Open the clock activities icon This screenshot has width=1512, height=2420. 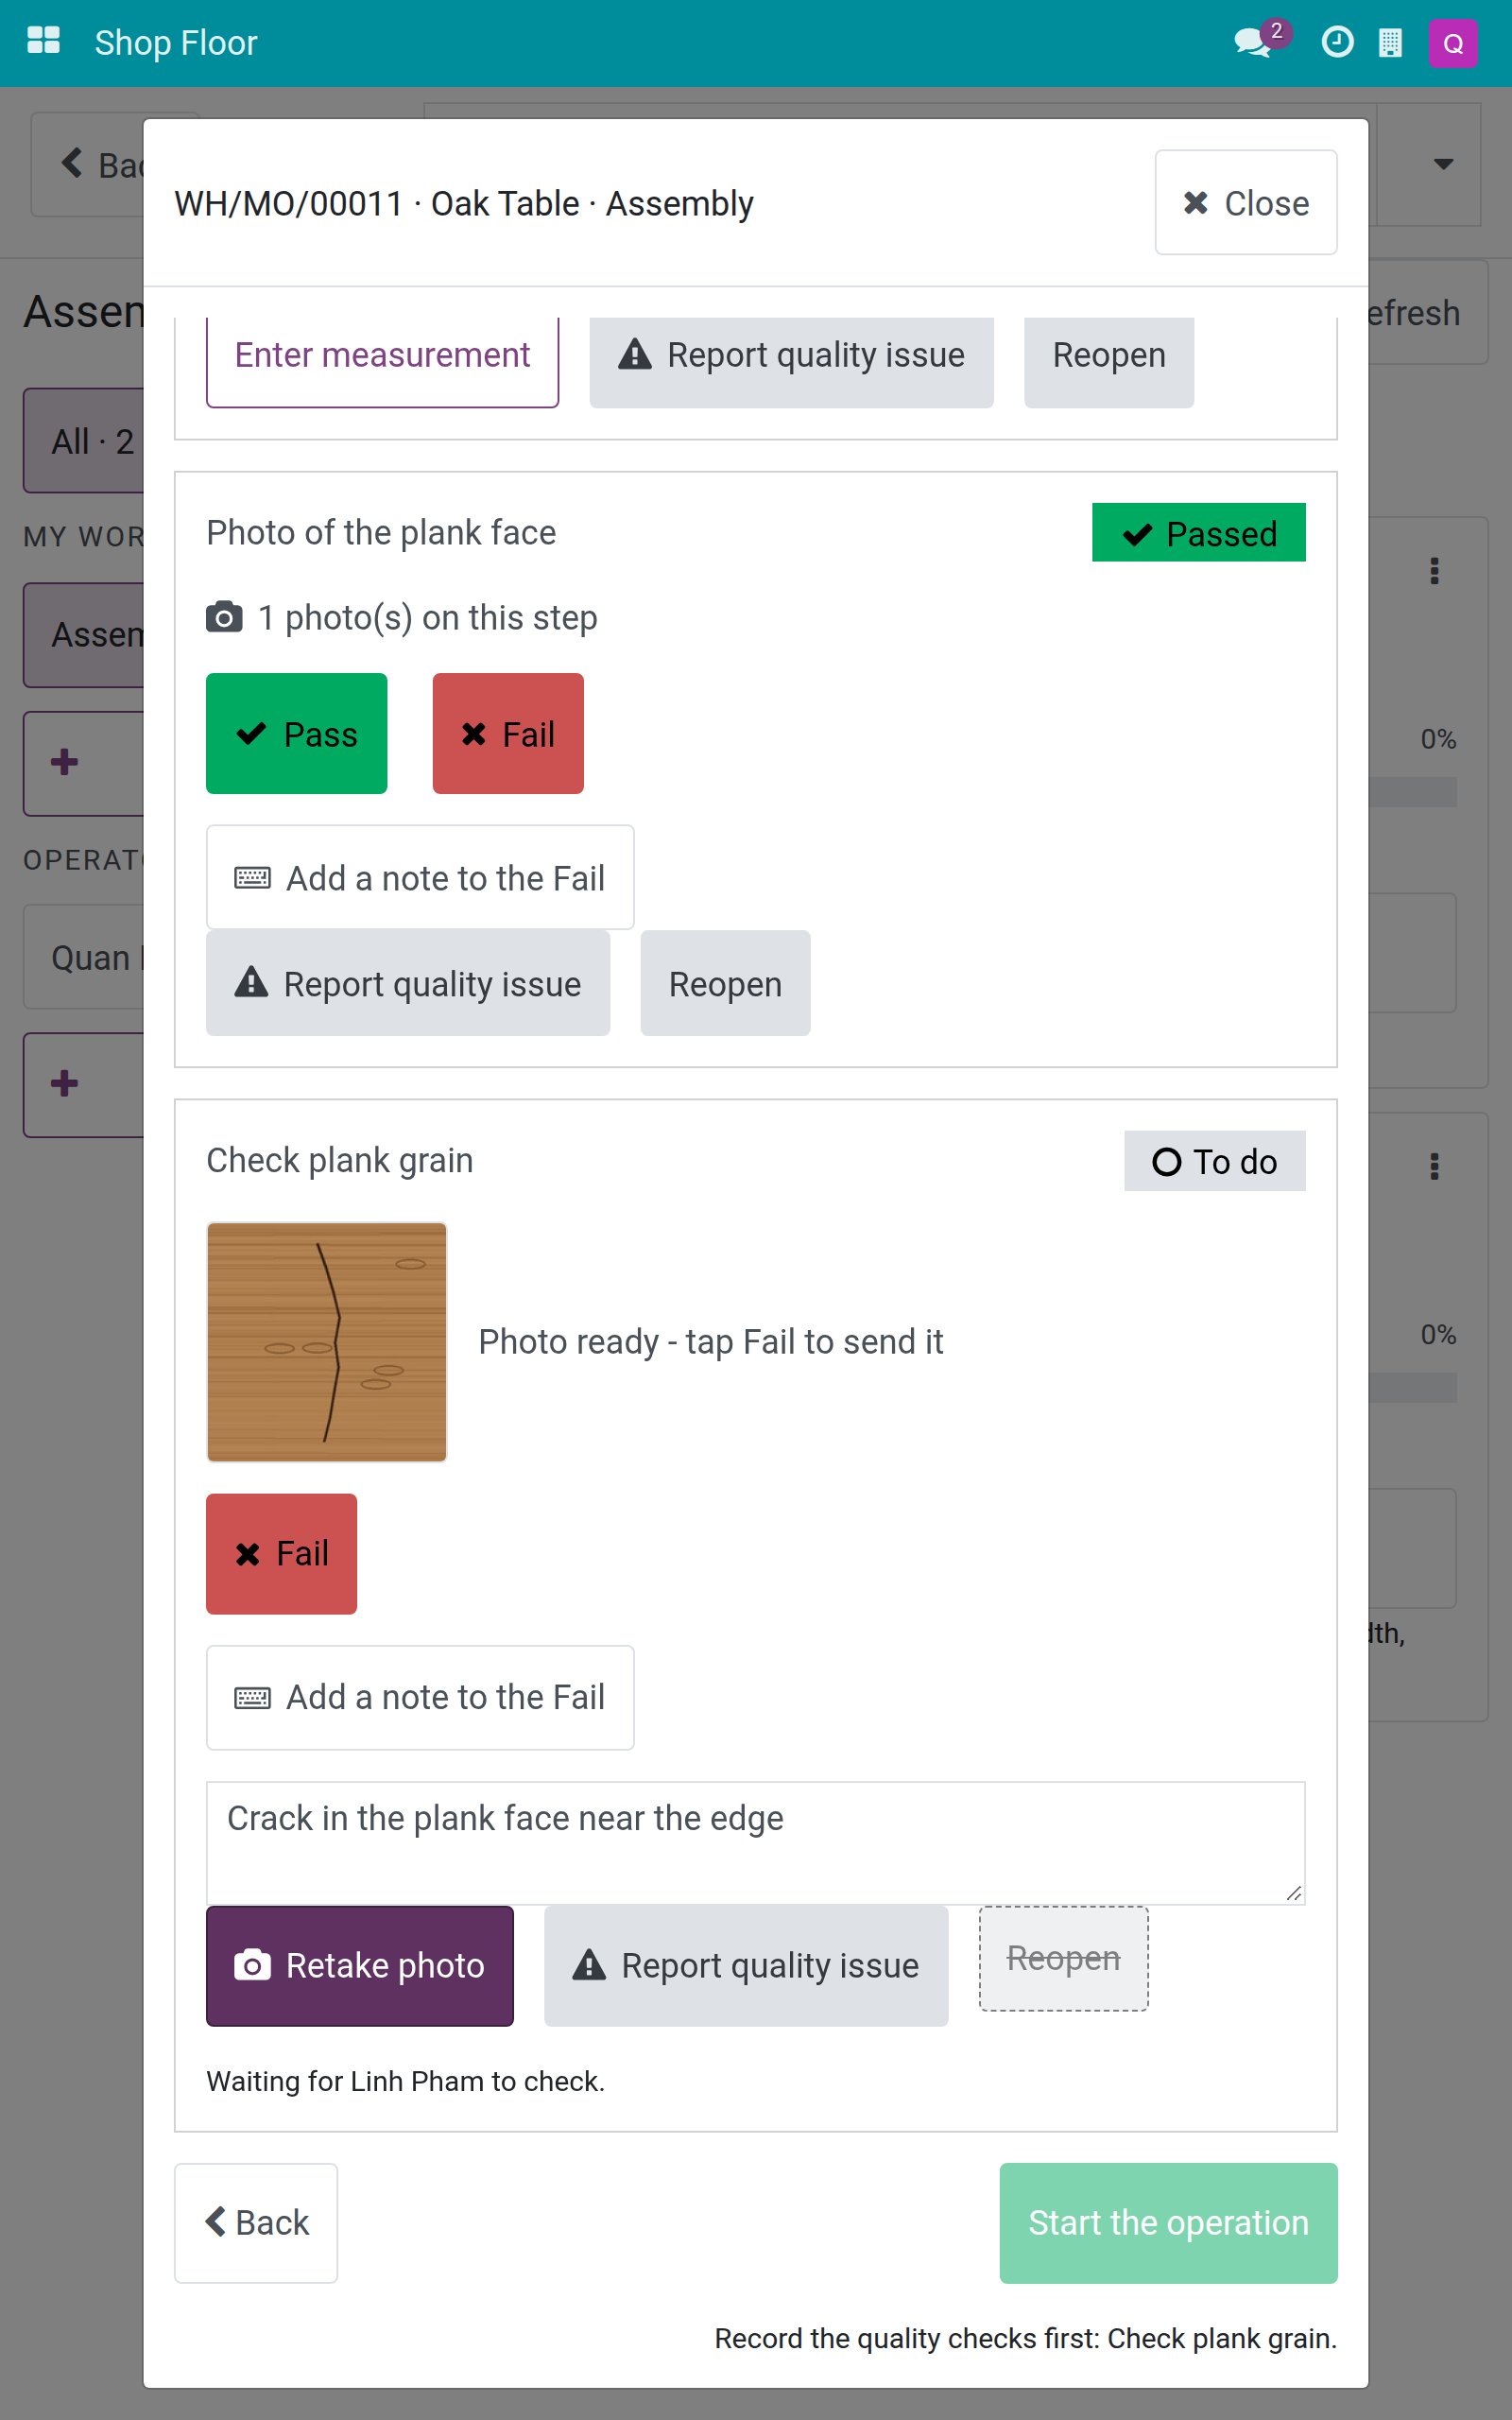[1337, 42]
